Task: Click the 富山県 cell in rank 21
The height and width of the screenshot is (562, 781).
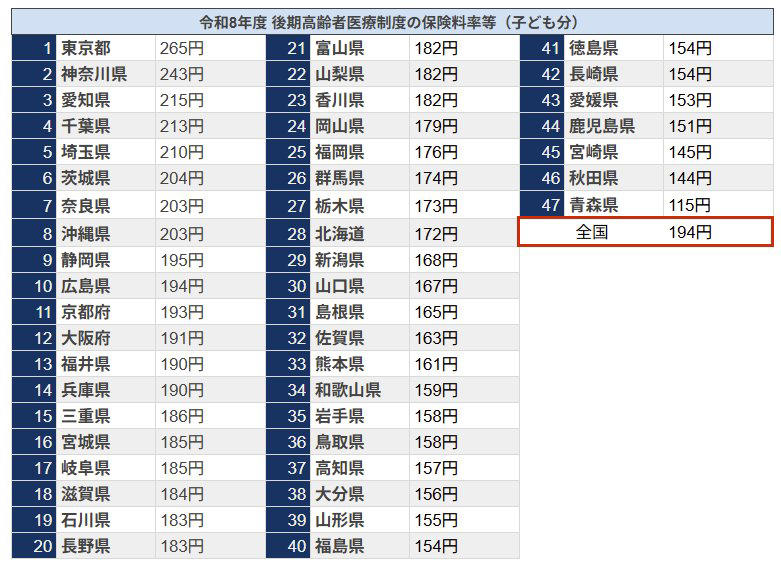Action: pyautogui.click(x=360, y=48)
